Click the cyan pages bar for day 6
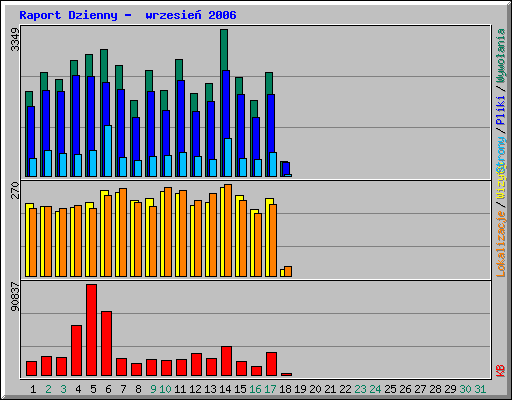 (108, 151)
